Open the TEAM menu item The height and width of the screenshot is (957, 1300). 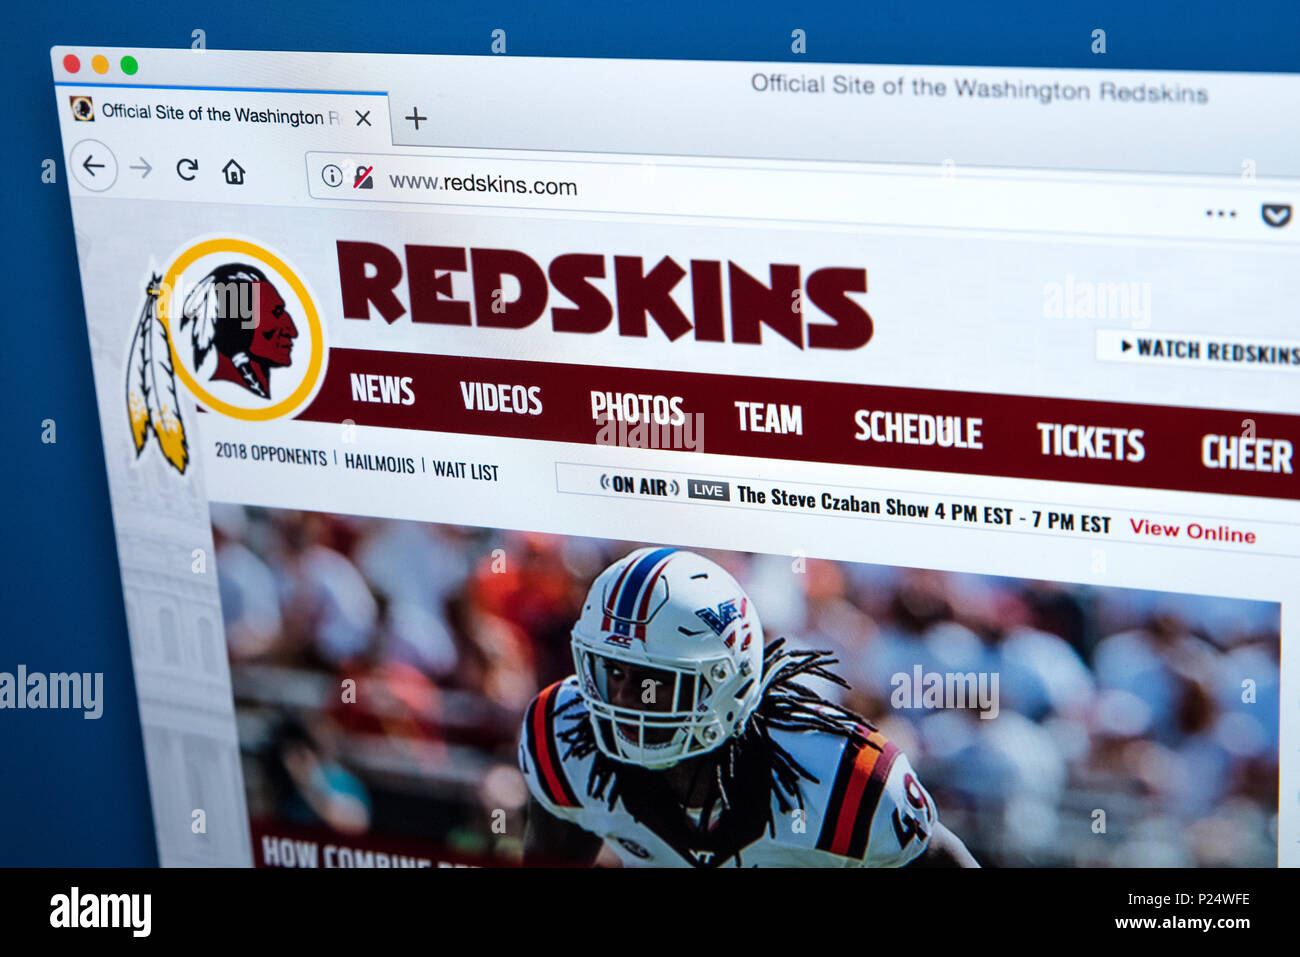(x=768, y=418)
